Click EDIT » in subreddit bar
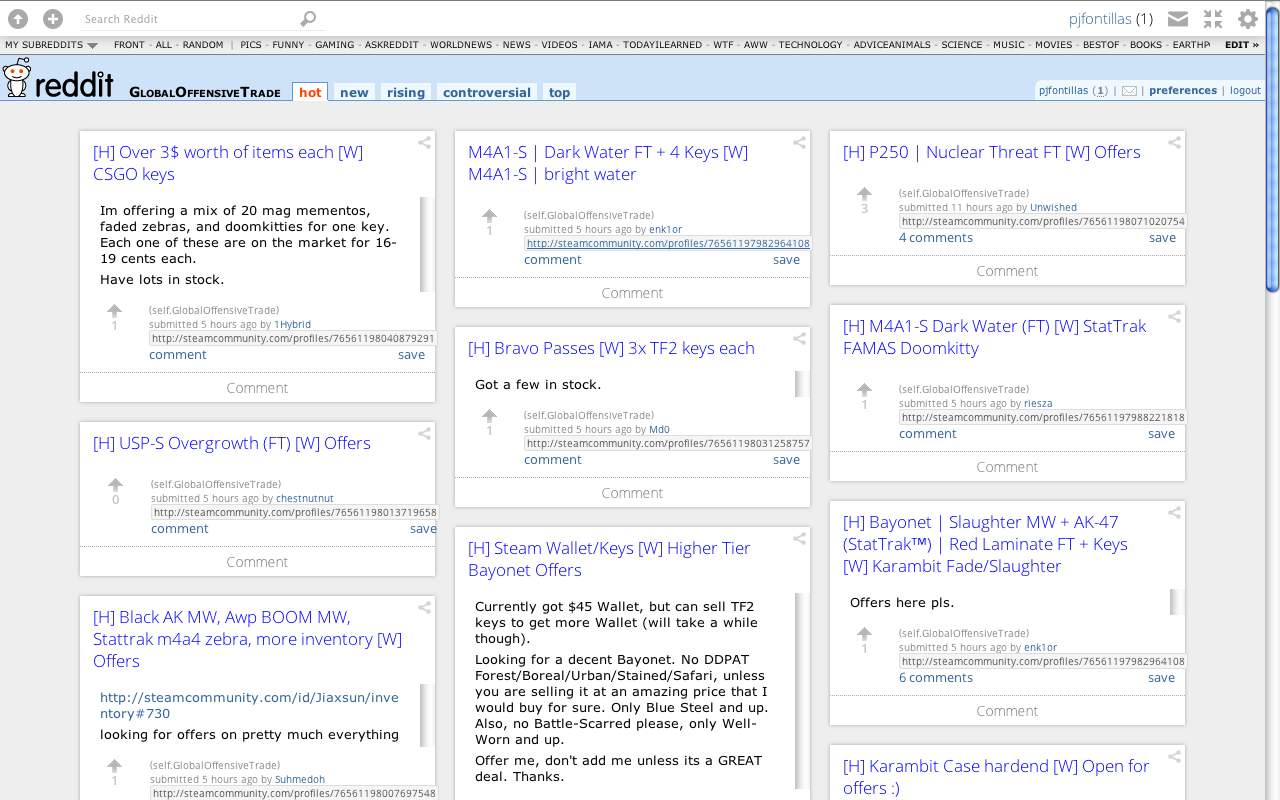This screenshot has height=800, width=1280. (1242, 45)
